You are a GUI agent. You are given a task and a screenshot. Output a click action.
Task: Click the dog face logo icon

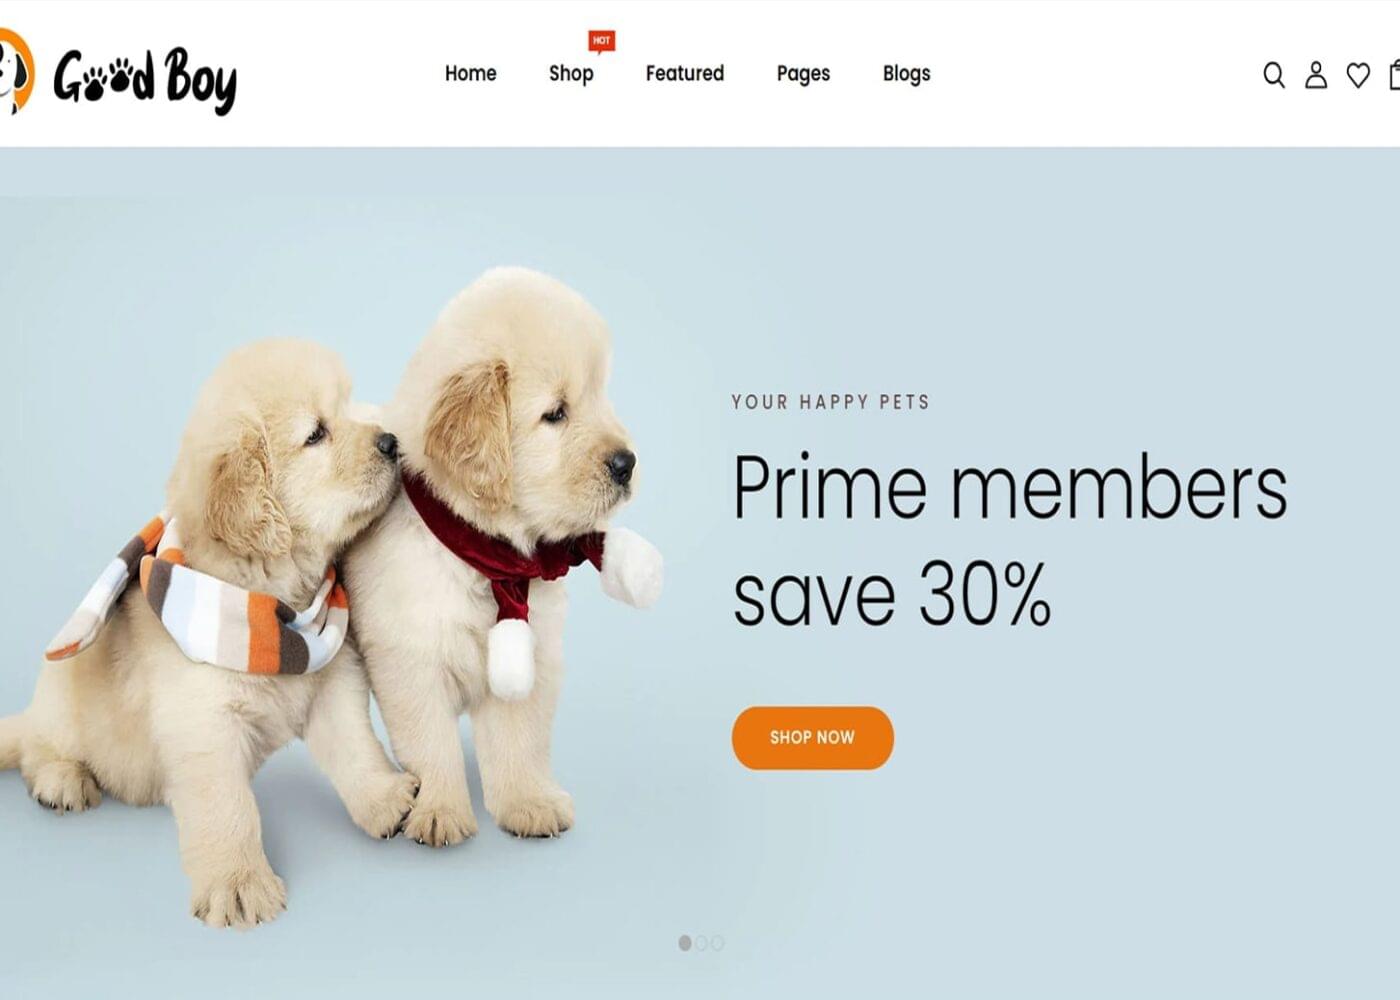pyautogui.click(x=16, y=71)
